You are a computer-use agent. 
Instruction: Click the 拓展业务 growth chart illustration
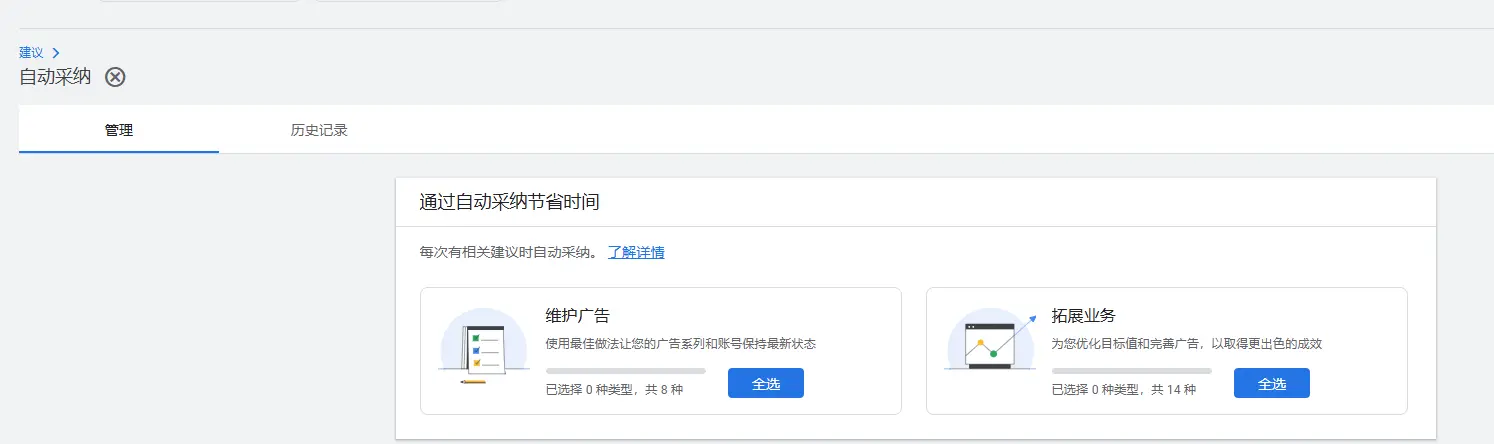[x=990, y=340]
